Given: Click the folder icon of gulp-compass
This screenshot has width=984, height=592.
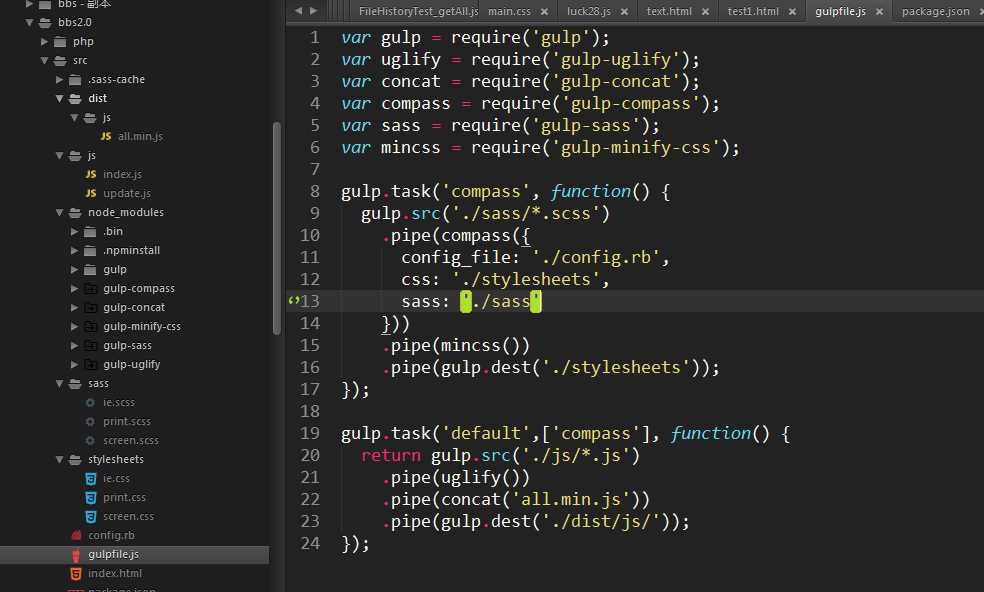Looking at the screenshot, I should pyautogui.click(x=91, y=289).
